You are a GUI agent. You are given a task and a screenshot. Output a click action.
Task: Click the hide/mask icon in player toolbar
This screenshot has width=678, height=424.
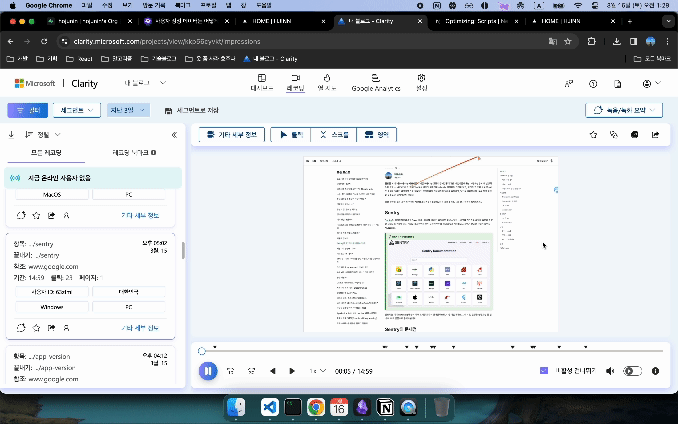click(x=614, y=135)
